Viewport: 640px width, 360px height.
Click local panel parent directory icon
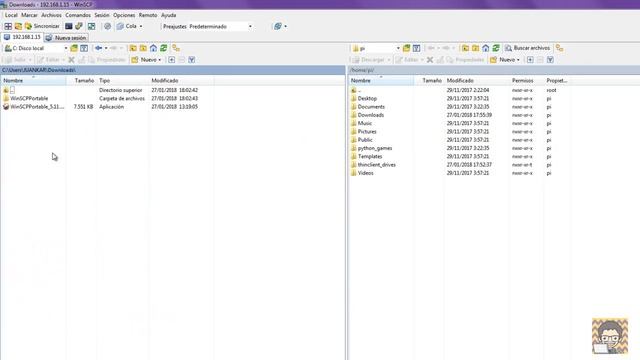pyautogui.click(x=133, y=48)
